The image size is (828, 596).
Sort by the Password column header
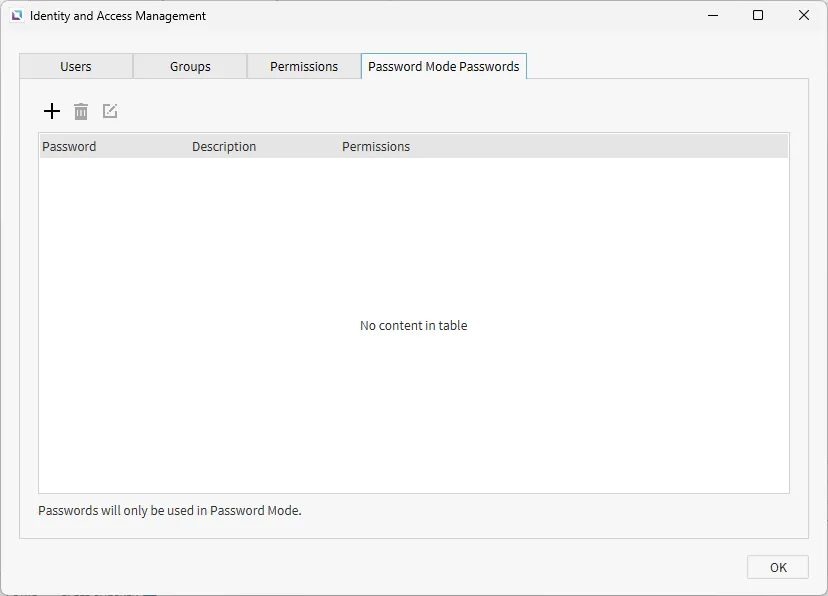[69, 147]
